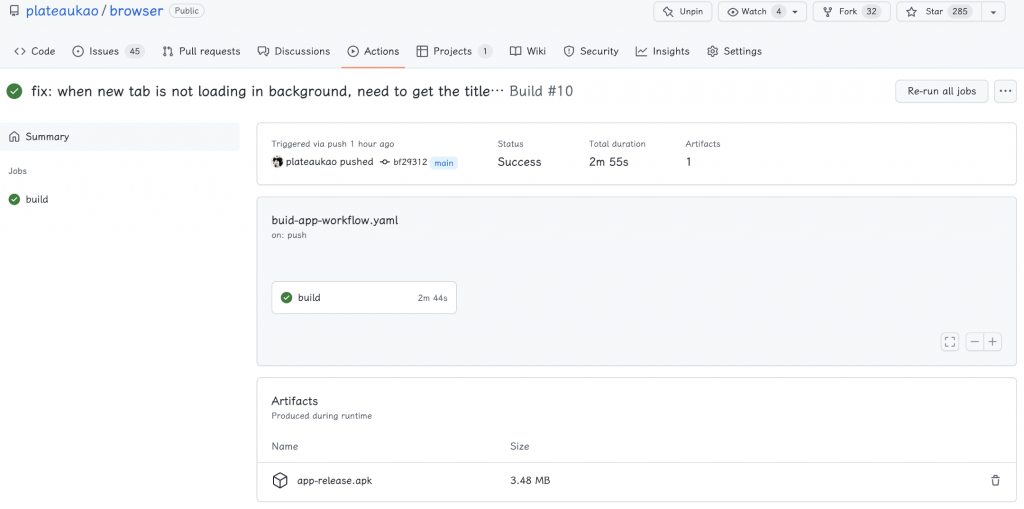Select the build job in sidebar
The image size is (1024, 509).
coord(37,199)
